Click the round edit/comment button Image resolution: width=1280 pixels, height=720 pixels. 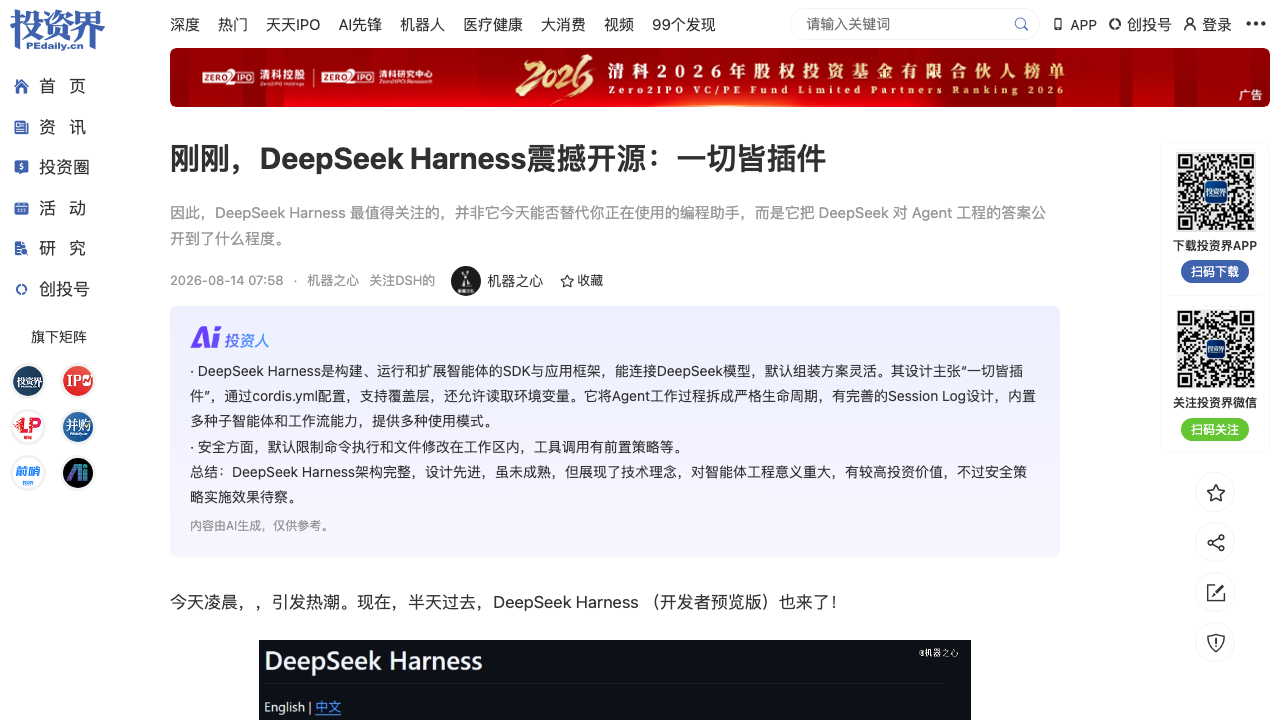(1215, 592)
